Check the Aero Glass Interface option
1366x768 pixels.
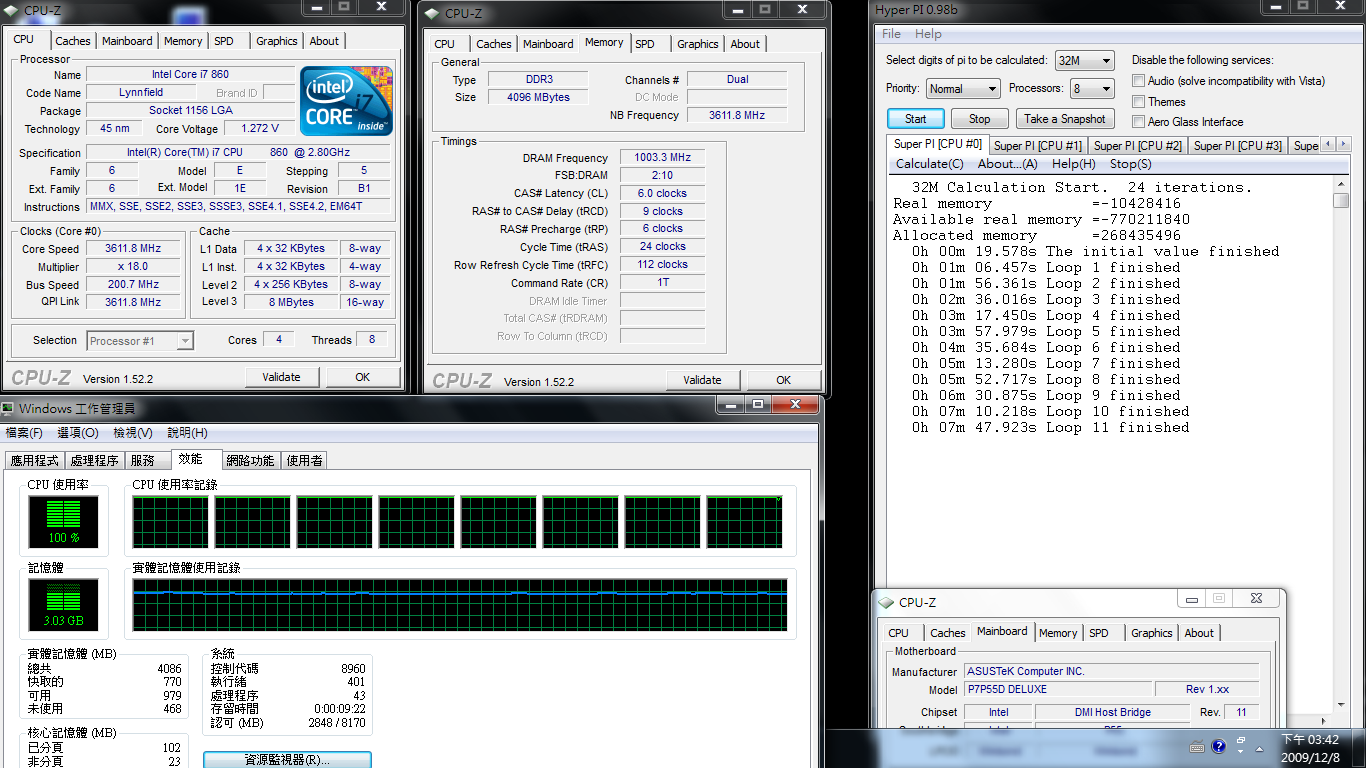pos(1138,121)
